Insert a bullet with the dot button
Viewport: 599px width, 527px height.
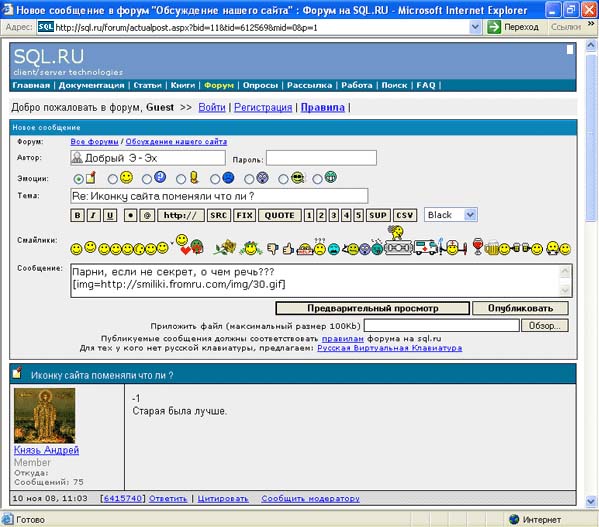click(x=131, y=215)
